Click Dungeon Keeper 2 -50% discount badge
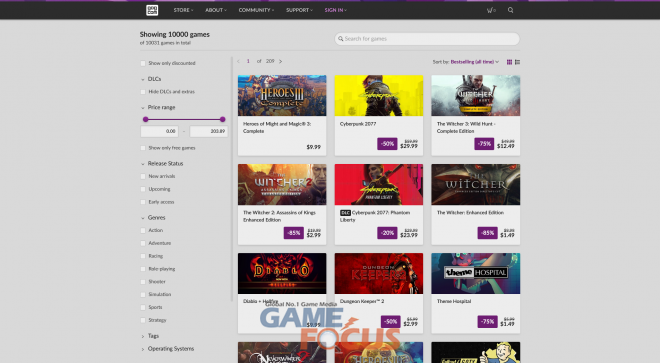660x363 pixels. point(391,322)
